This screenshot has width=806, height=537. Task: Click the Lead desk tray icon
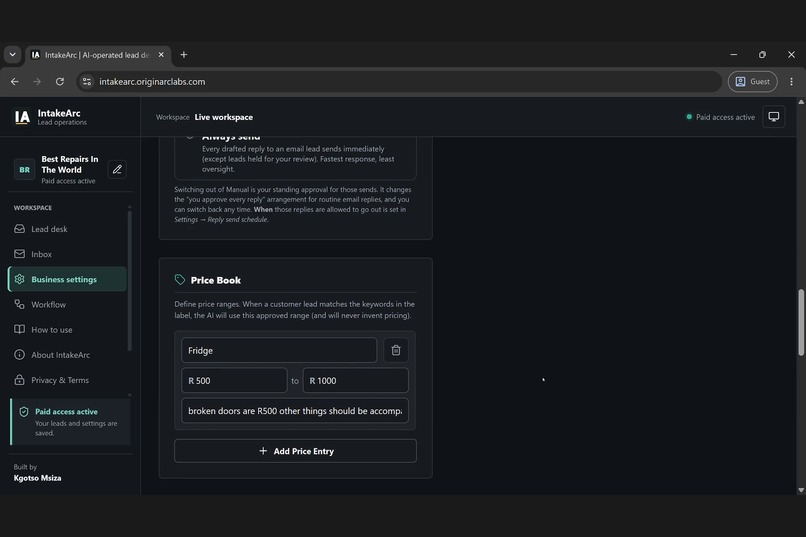pos(20,229)
